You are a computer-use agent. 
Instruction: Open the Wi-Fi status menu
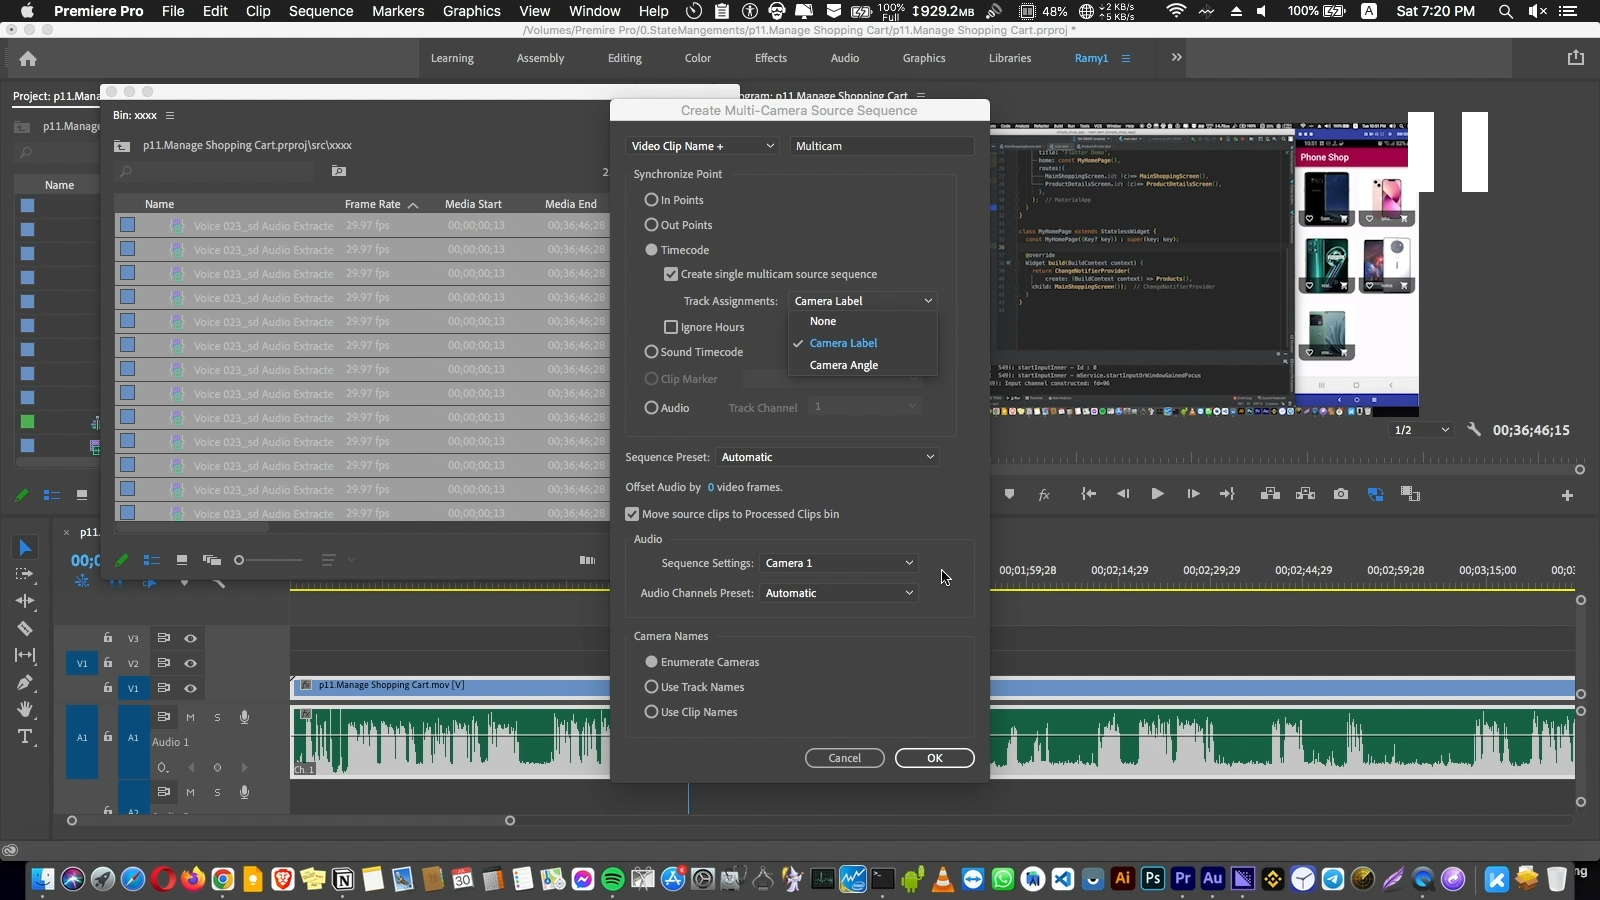[1176, 11]
